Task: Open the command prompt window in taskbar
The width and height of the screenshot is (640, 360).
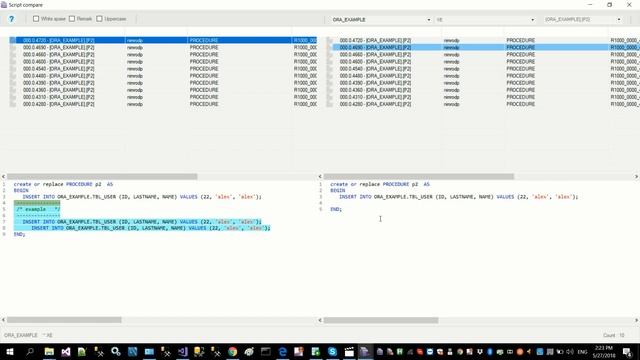Action: [266, 351]
